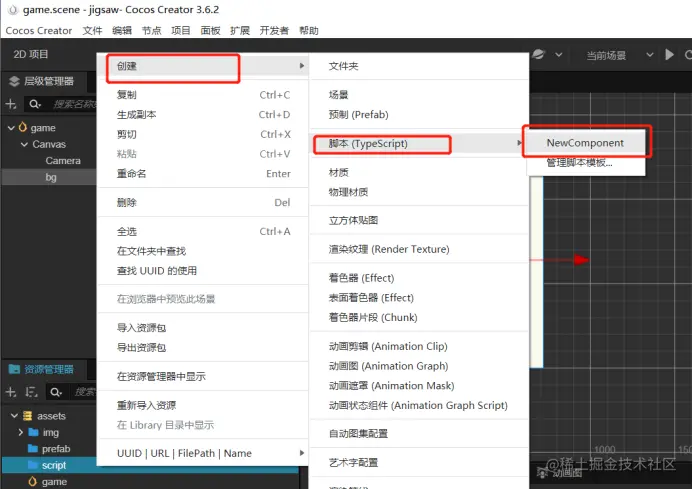693x489 pixels.
Task: Choose Duplicate (生成副本) Ctrl+D
Action: [x=203, y=115]
